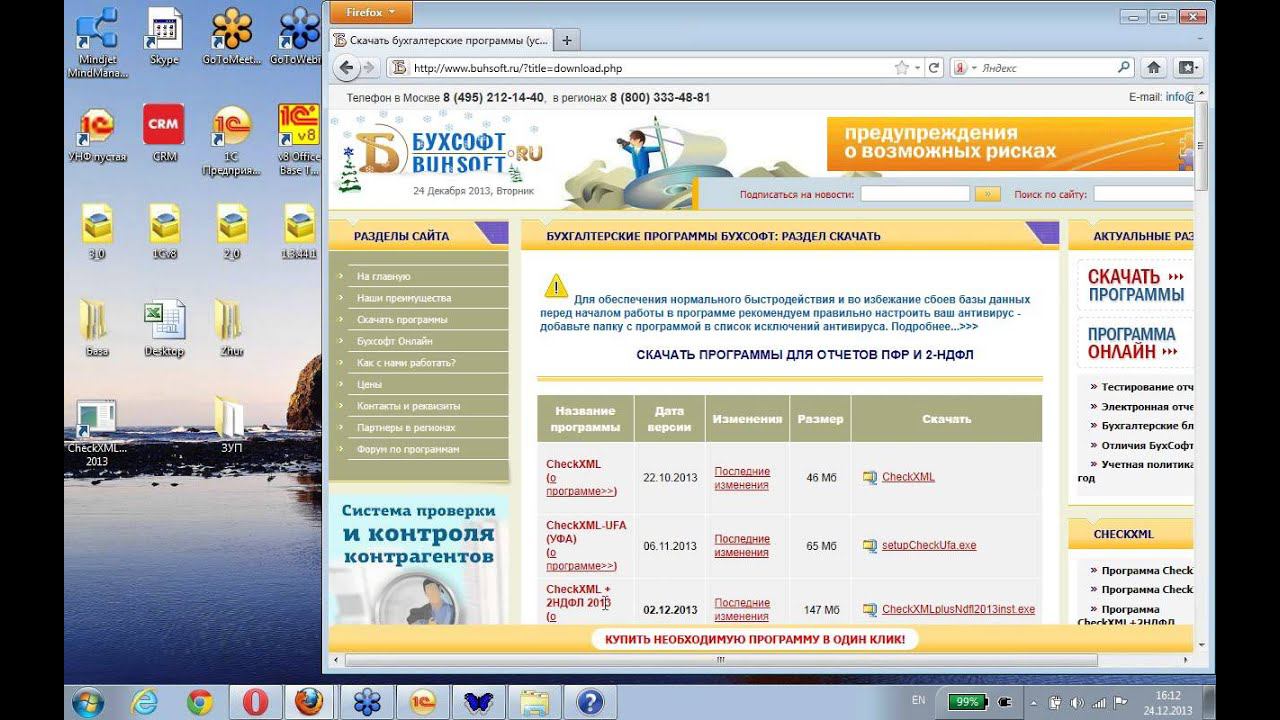Open Контакты и реквизиты menu item

pyautogui.click(x=408, y=407)
